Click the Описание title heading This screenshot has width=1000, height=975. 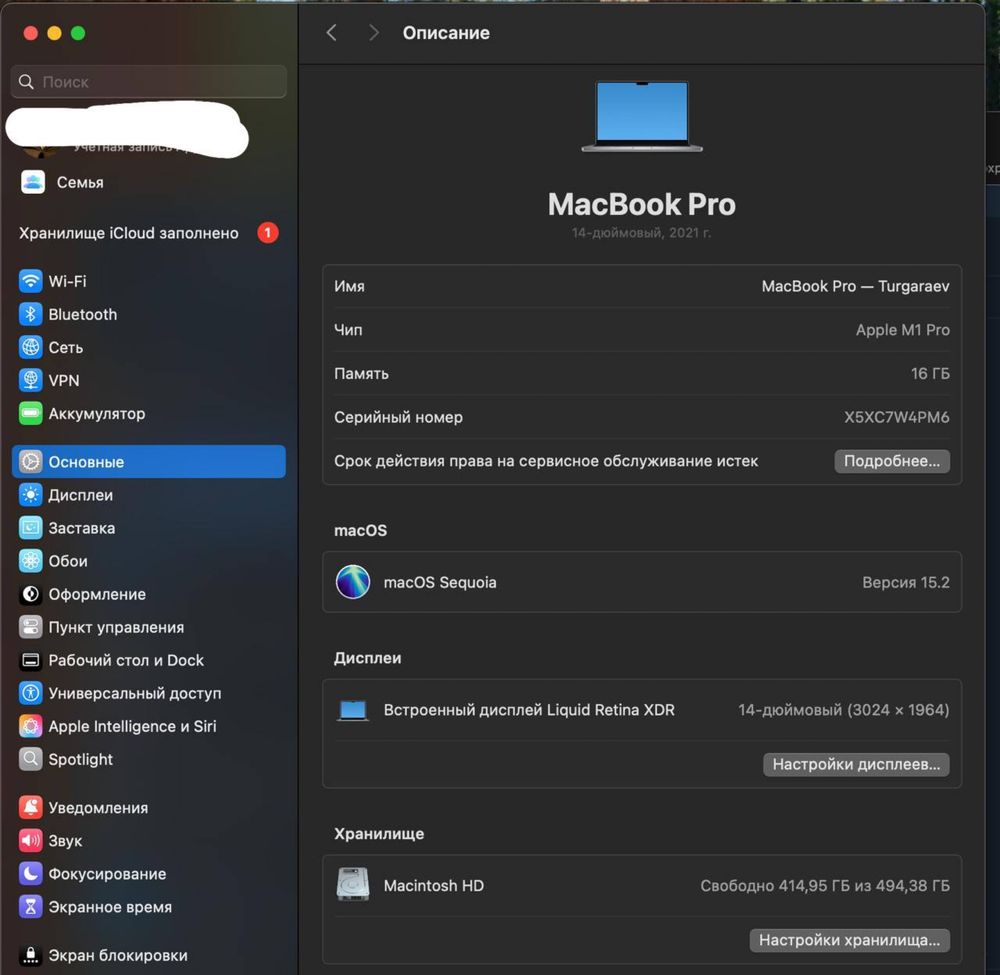pos(446,33)
